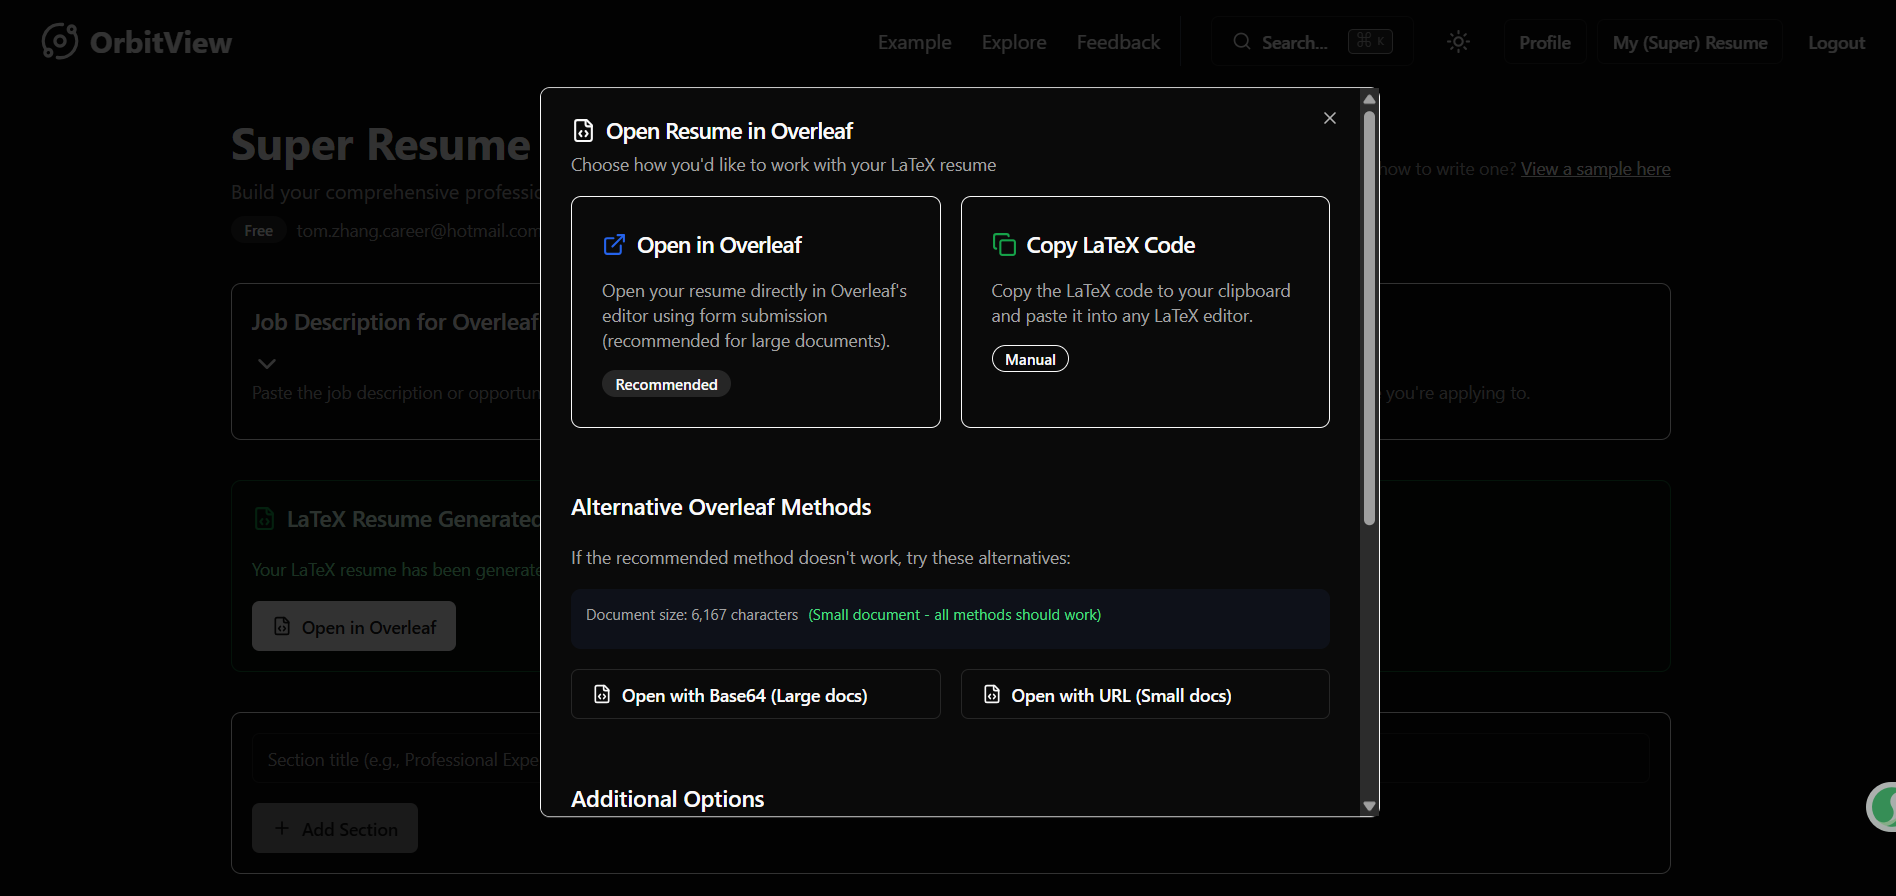The height and width of the screenshot is (896, 1896).
Task: Click the Free plan badge
Action: tap(258, 230)
